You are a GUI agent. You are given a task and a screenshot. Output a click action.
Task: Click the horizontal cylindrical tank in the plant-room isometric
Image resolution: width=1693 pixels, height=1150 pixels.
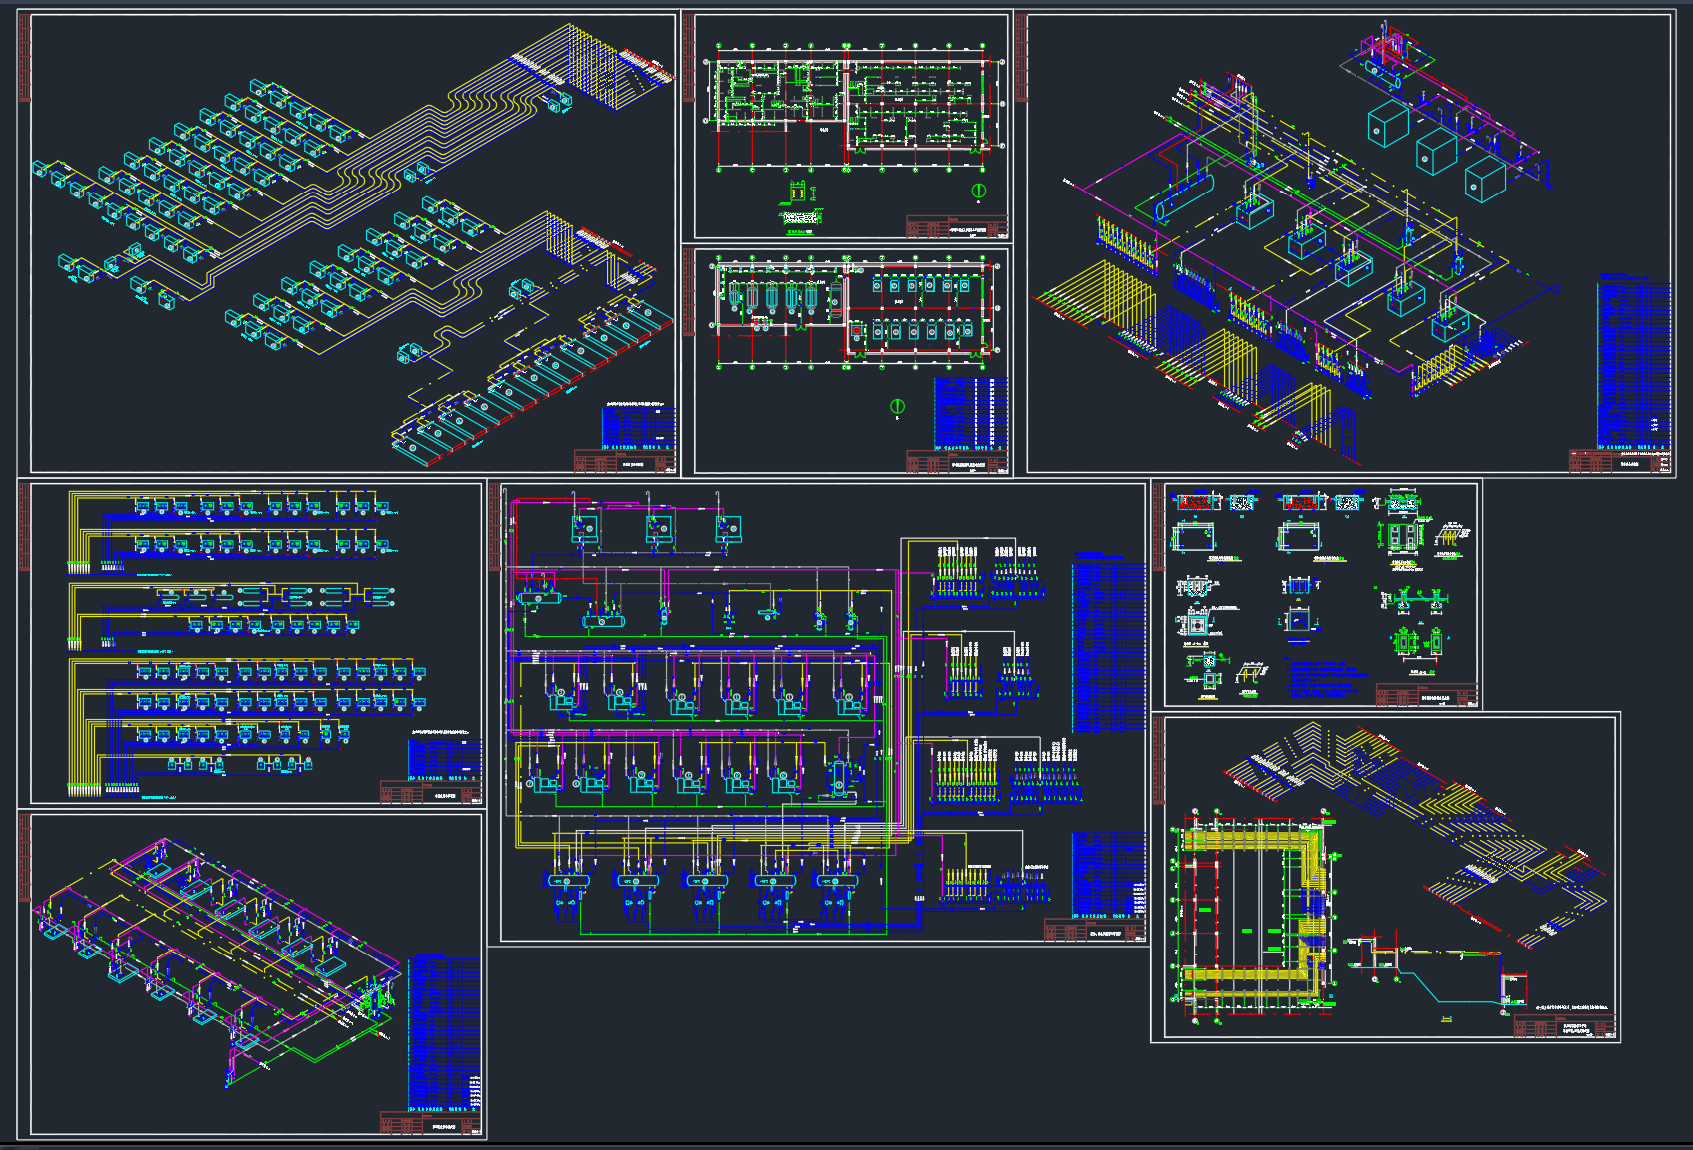tap(1184, 198)
